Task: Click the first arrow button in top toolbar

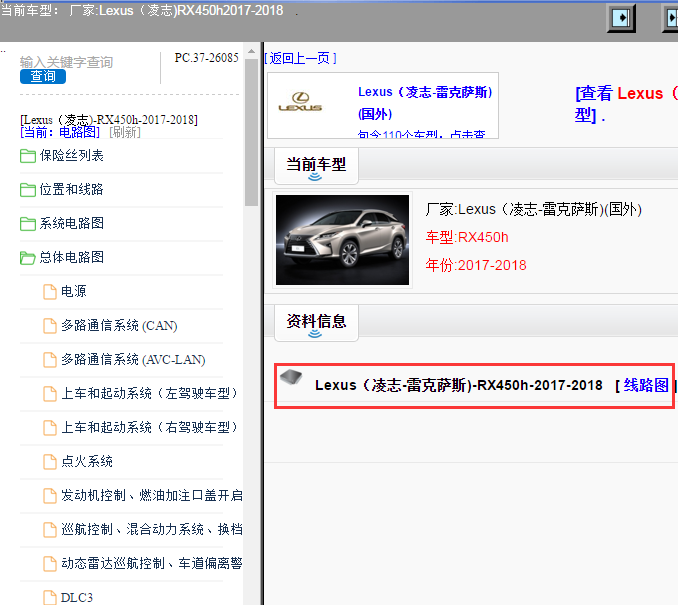Action: (x=621, y=18)
